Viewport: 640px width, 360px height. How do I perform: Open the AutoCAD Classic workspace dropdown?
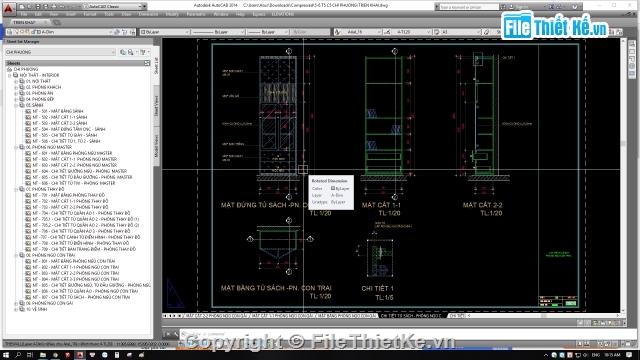click(114, 7)
